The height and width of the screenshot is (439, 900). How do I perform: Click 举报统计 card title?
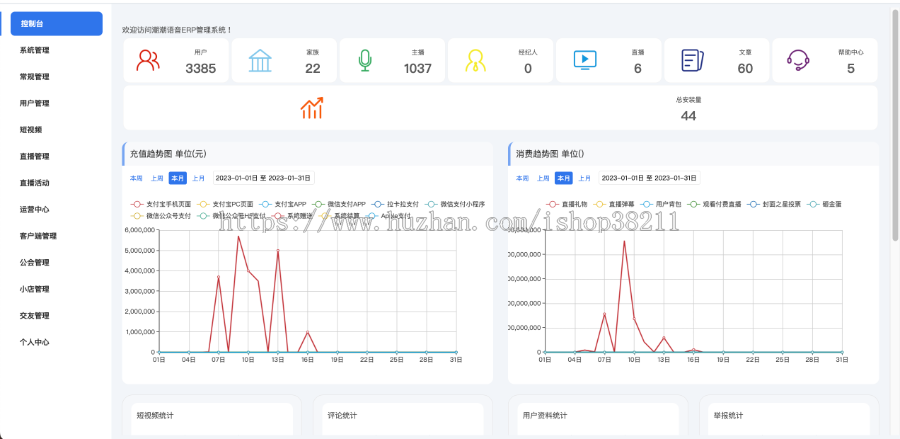pyautogui.click(x=728, y=415)
